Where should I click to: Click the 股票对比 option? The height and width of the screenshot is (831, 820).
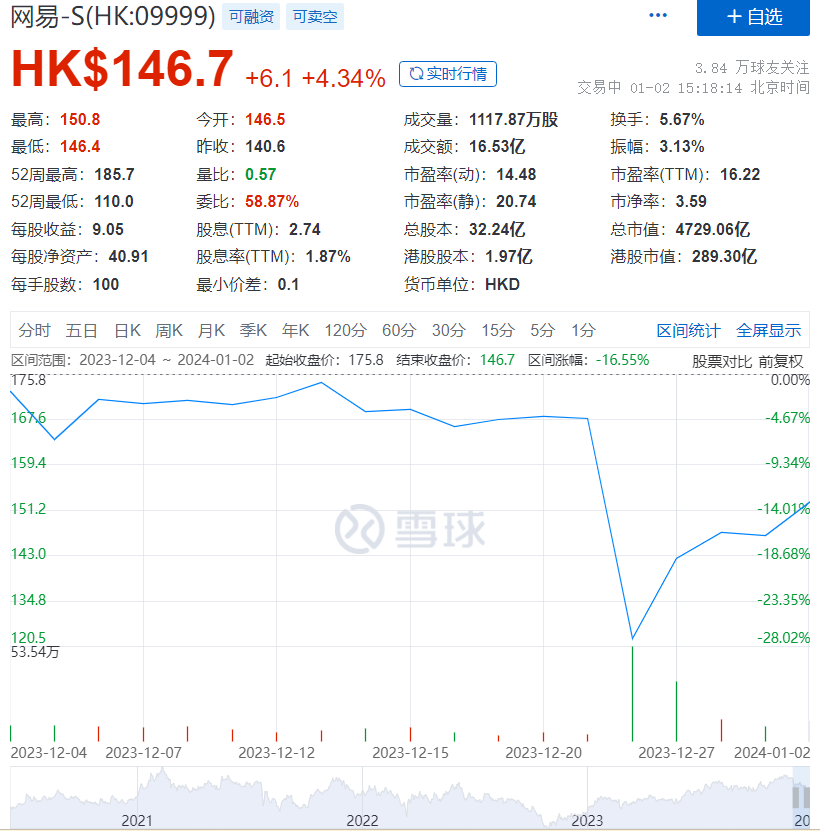[722, 361]
